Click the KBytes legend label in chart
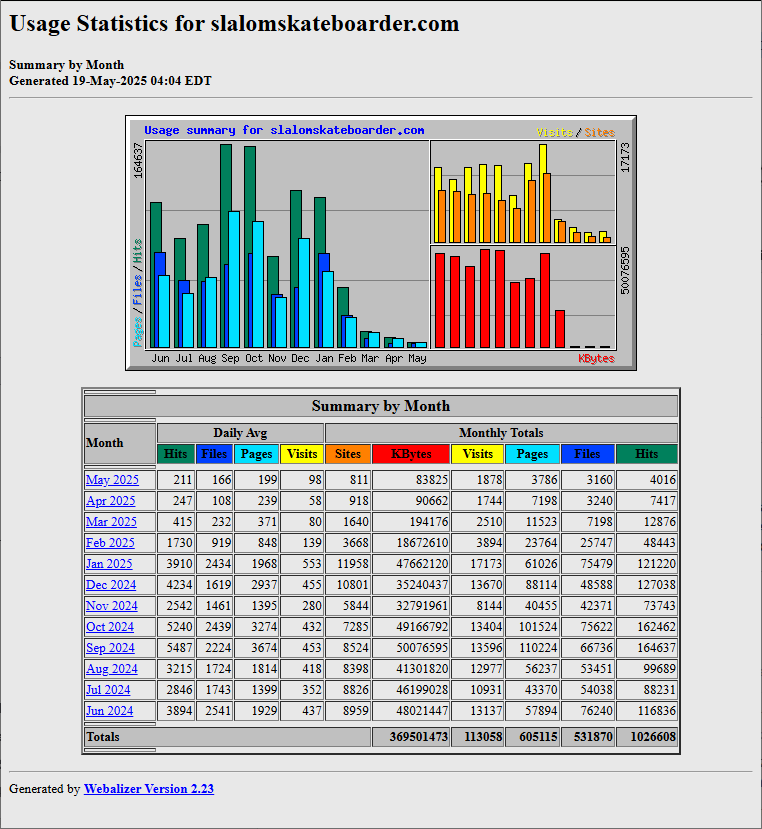 [x=596, y=358]
